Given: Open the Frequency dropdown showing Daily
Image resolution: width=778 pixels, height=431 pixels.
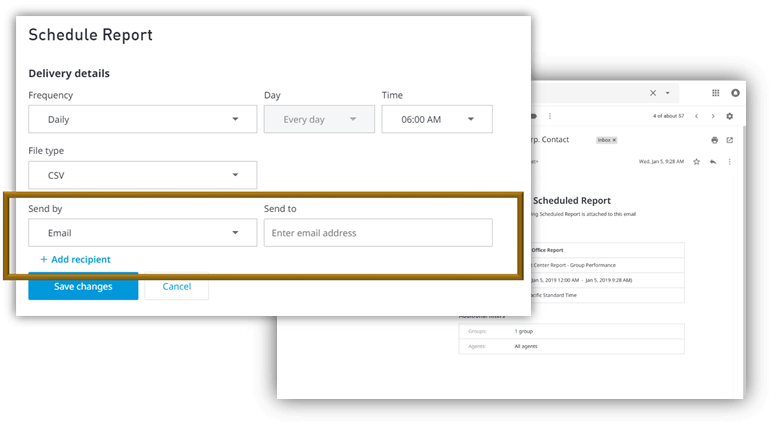Looking at the screenshot, I should point(142,119).
